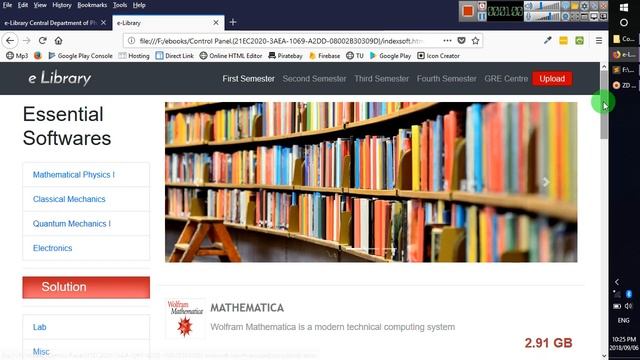Save page to Pocket icon
The image size is (640, 360).
[x=461, y=40]
